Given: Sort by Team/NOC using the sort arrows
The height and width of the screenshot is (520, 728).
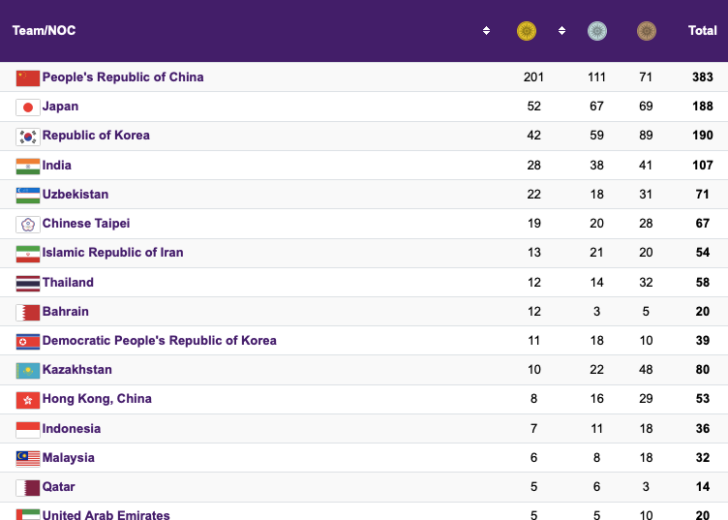Looking at the screenshot, I should pos(486,31).
